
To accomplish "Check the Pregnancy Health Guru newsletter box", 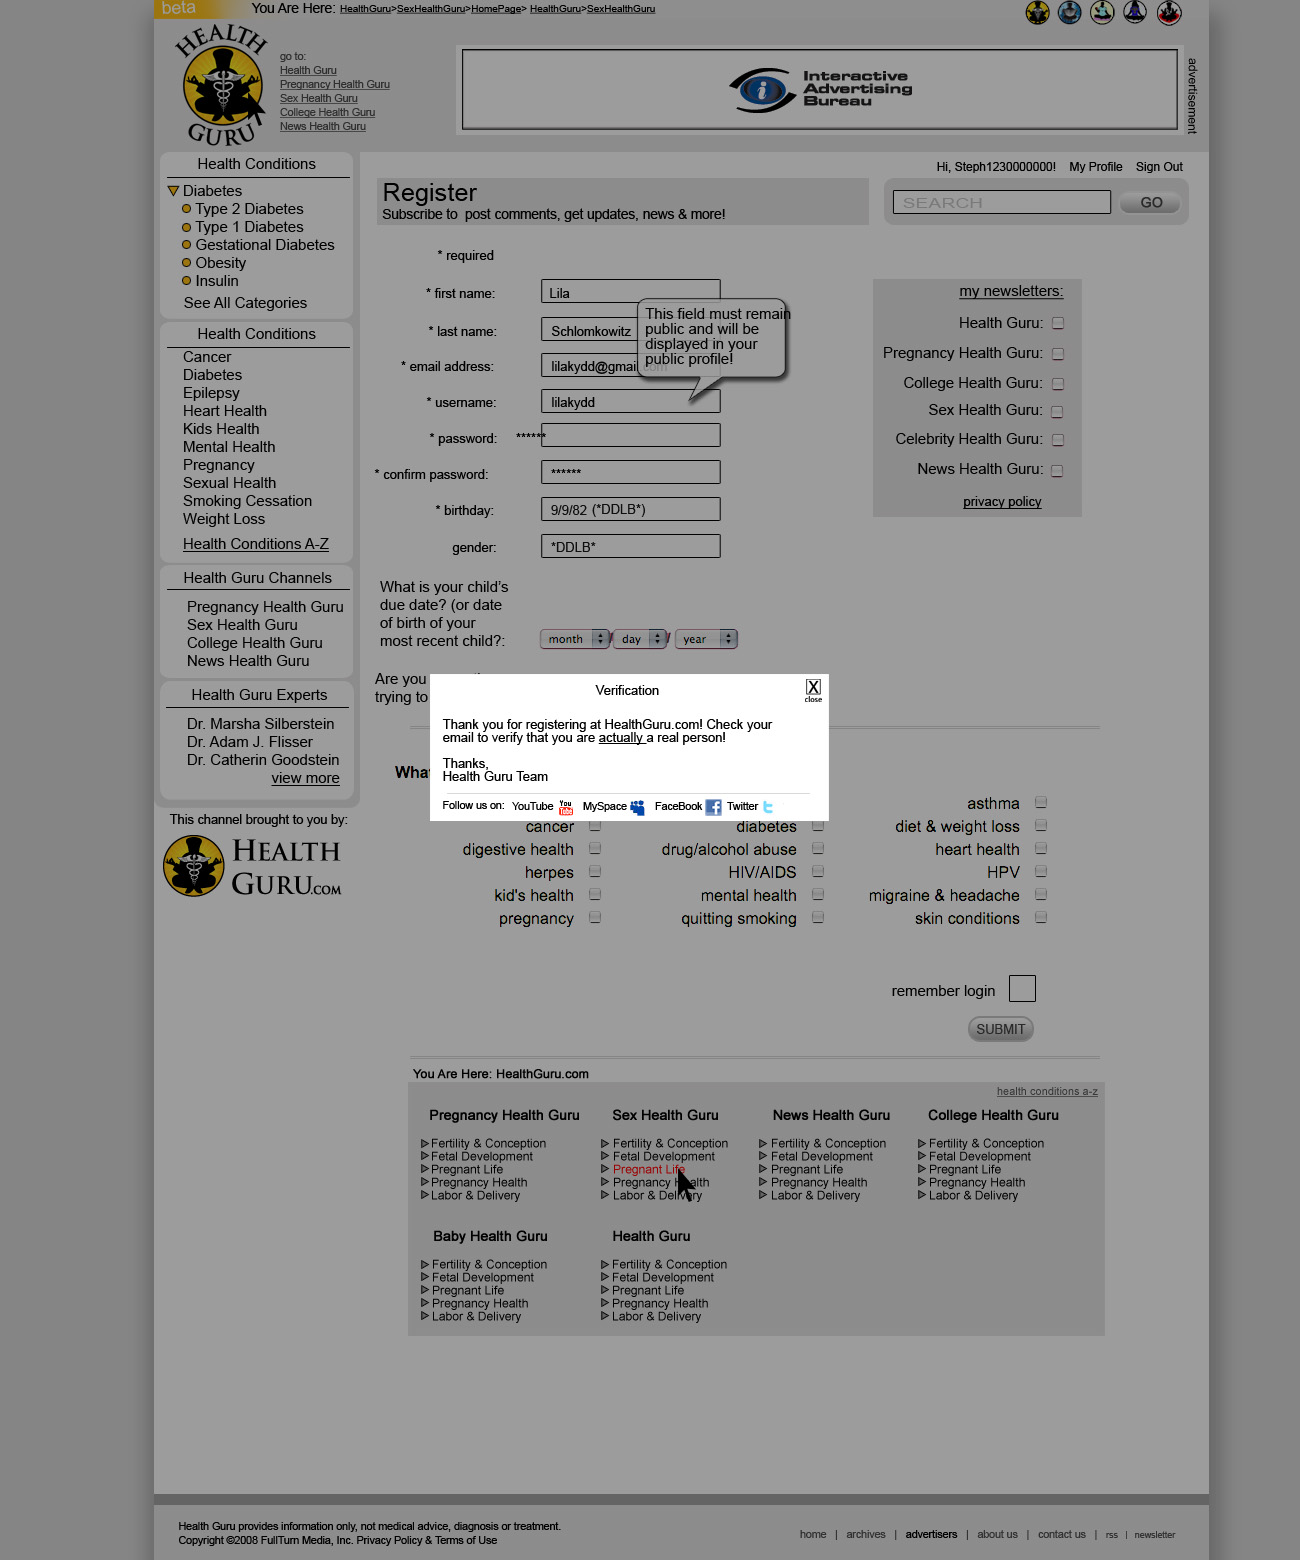I will click(1058, 354).
